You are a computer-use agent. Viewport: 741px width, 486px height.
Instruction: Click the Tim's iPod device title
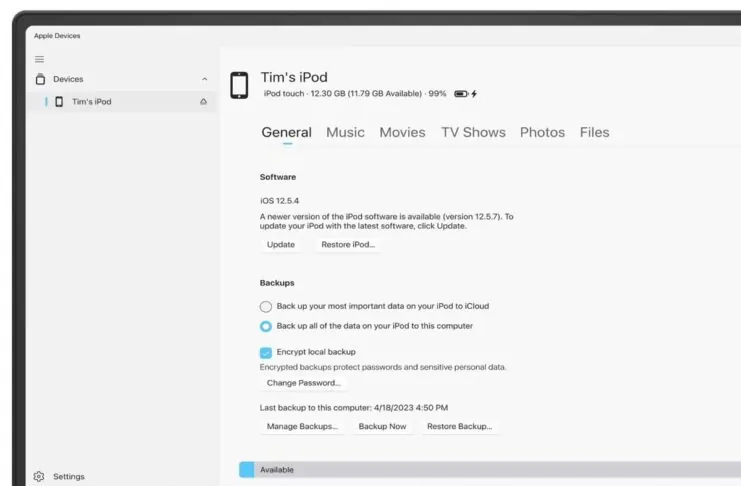pos(294,77)
